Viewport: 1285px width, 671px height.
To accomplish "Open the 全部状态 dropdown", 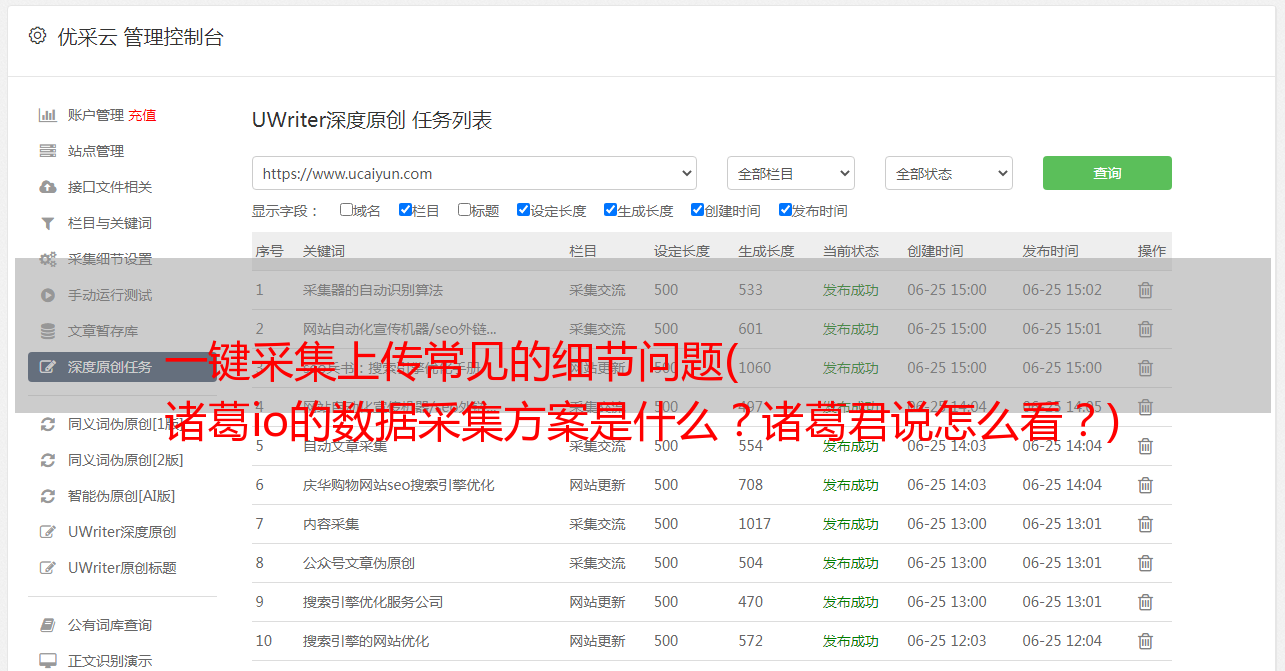I will (x=949, y=173).
